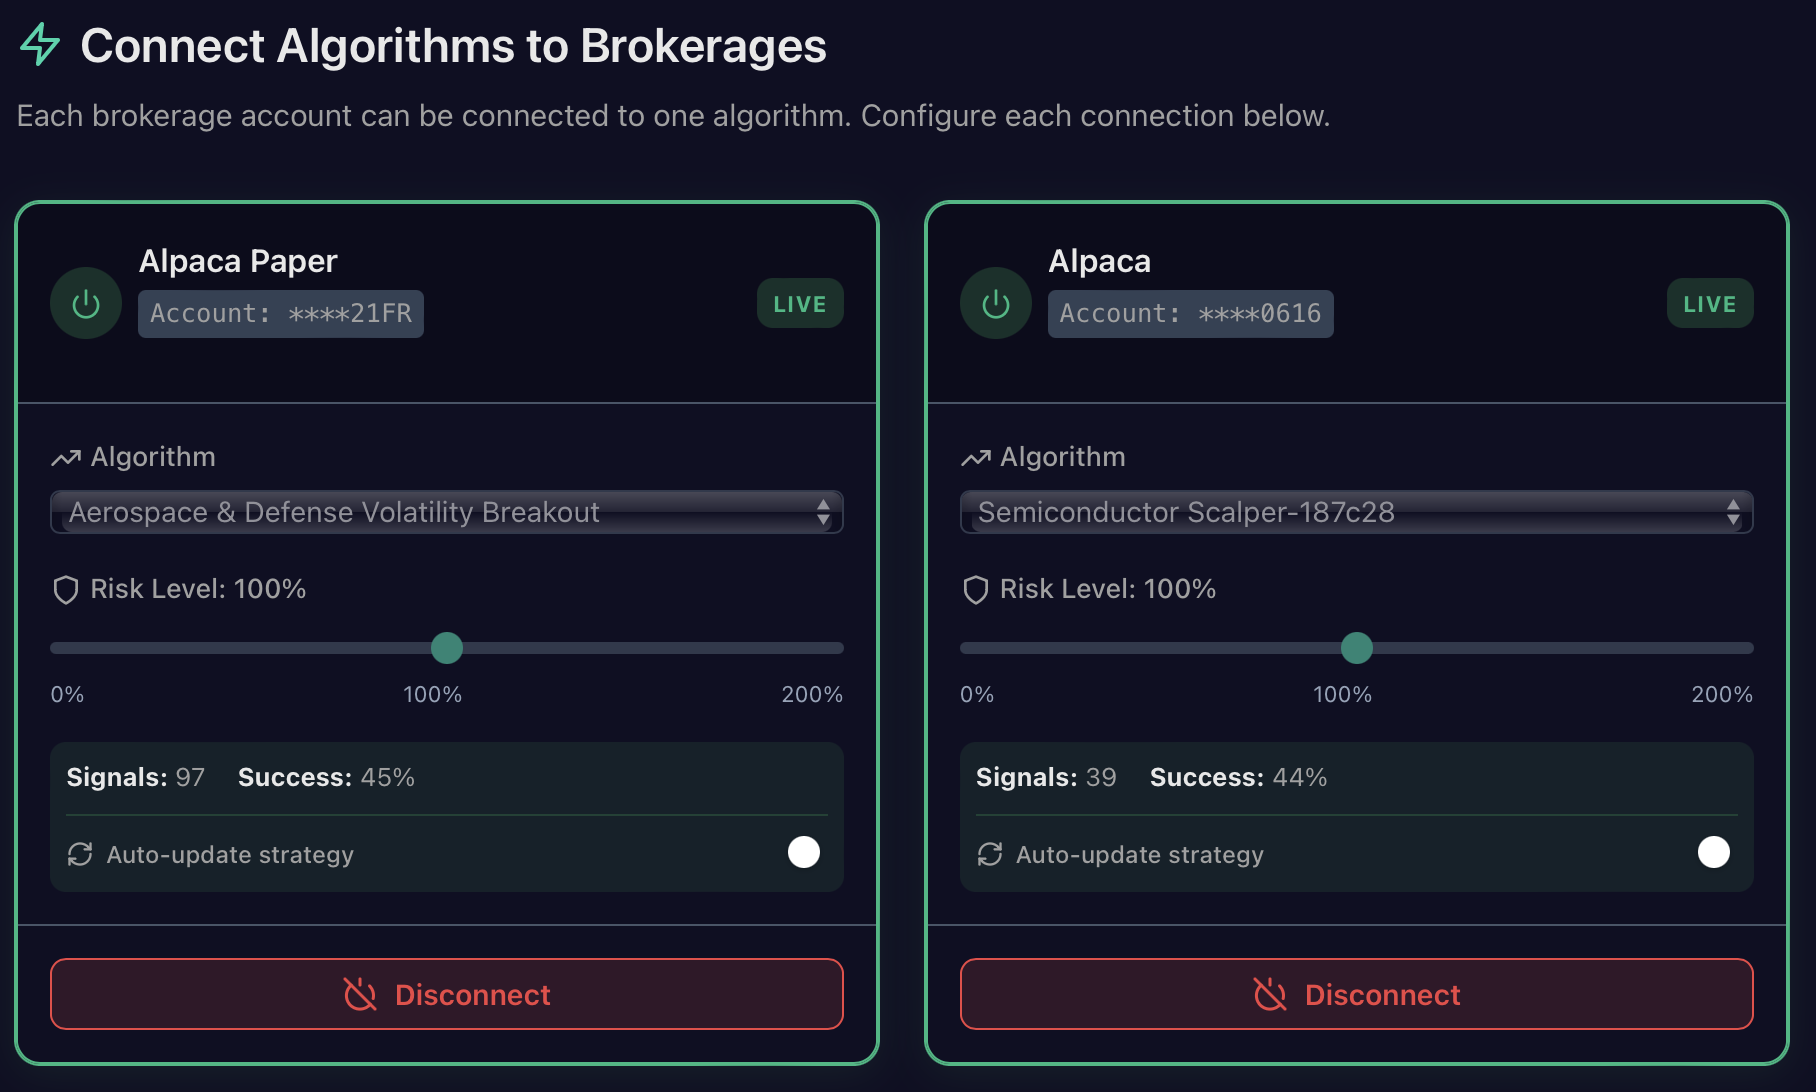Click the 0% label under Alpaca Paper slider
The image size is (1816, 1092).
click(67, 694)
